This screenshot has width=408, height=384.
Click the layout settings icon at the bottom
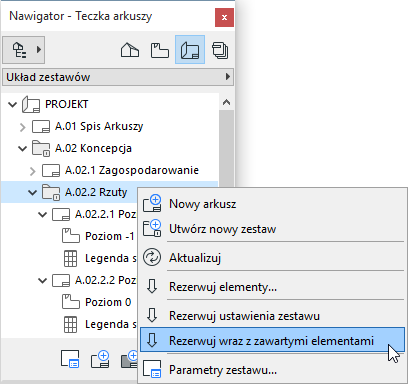70,359
